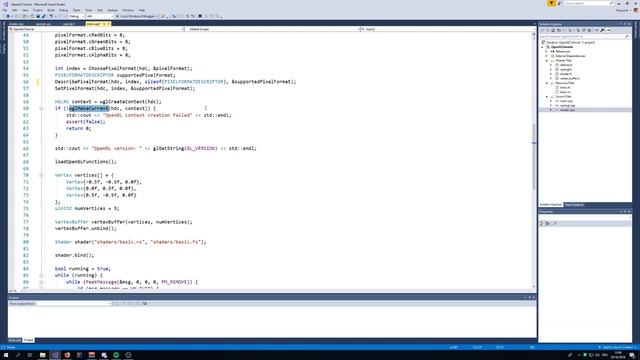This screenshot has height=360, width=640.
Task: Select the highlighted shader.cpp file
Action: pos(567,110)
